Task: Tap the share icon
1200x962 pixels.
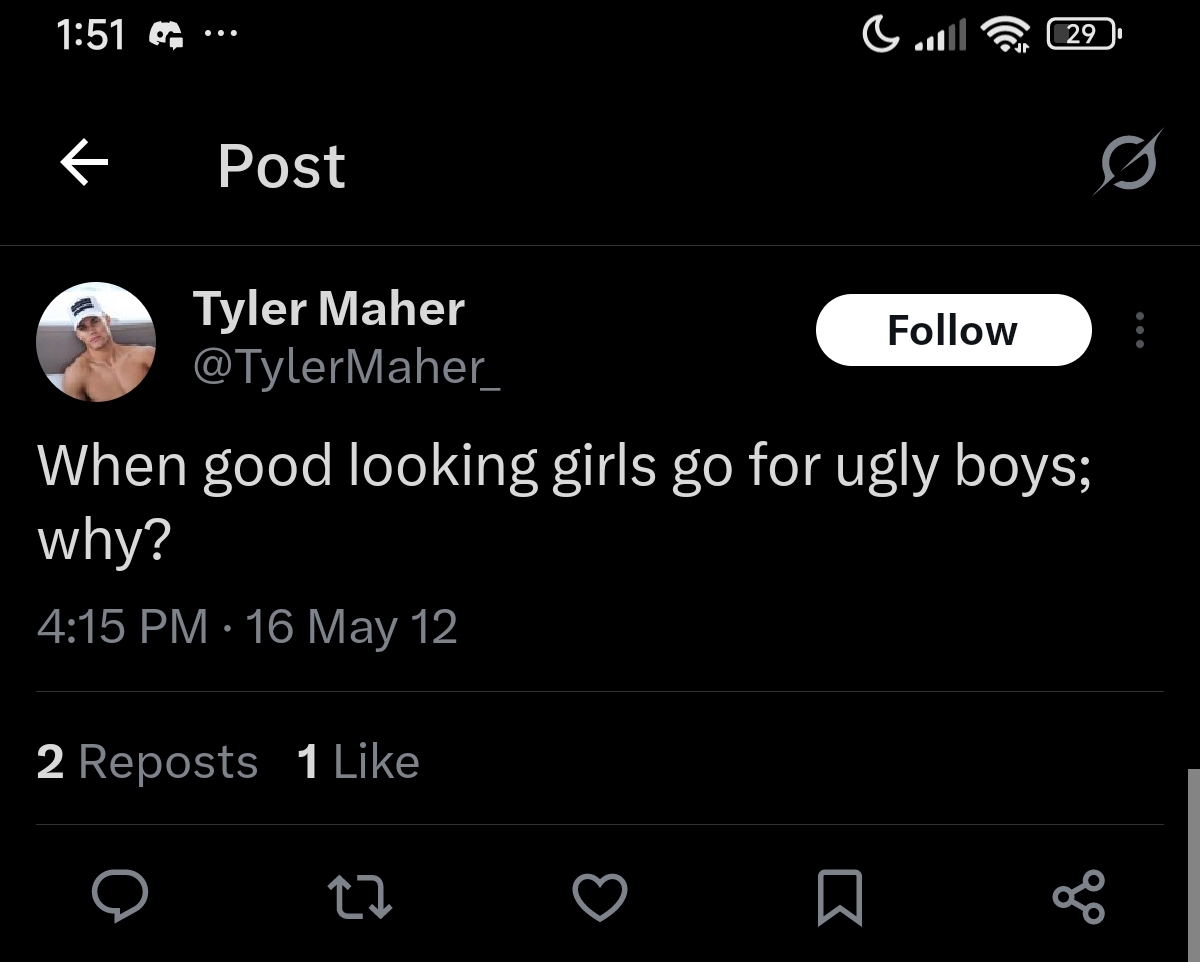Action: [1079, 896]
